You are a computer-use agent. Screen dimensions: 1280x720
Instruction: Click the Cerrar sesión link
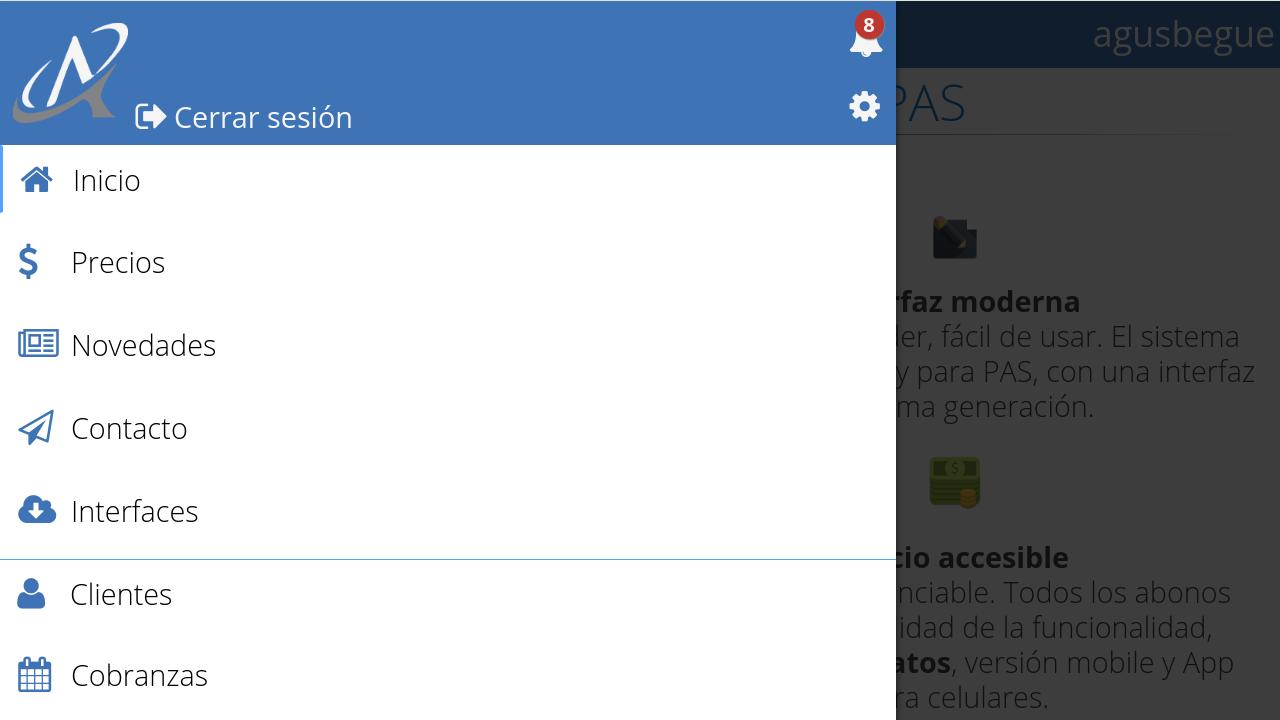point(244,117)
